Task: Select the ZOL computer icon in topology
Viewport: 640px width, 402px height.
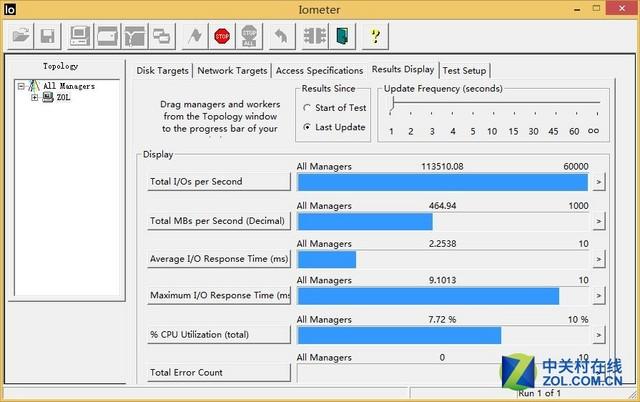Action: tap(48, 97)
